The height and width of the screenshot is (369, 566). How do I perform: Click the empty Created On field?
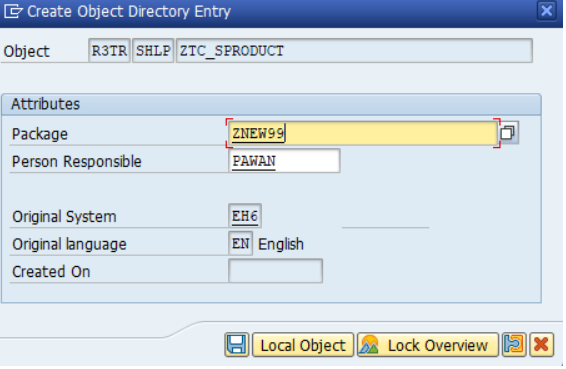(275, 271)
